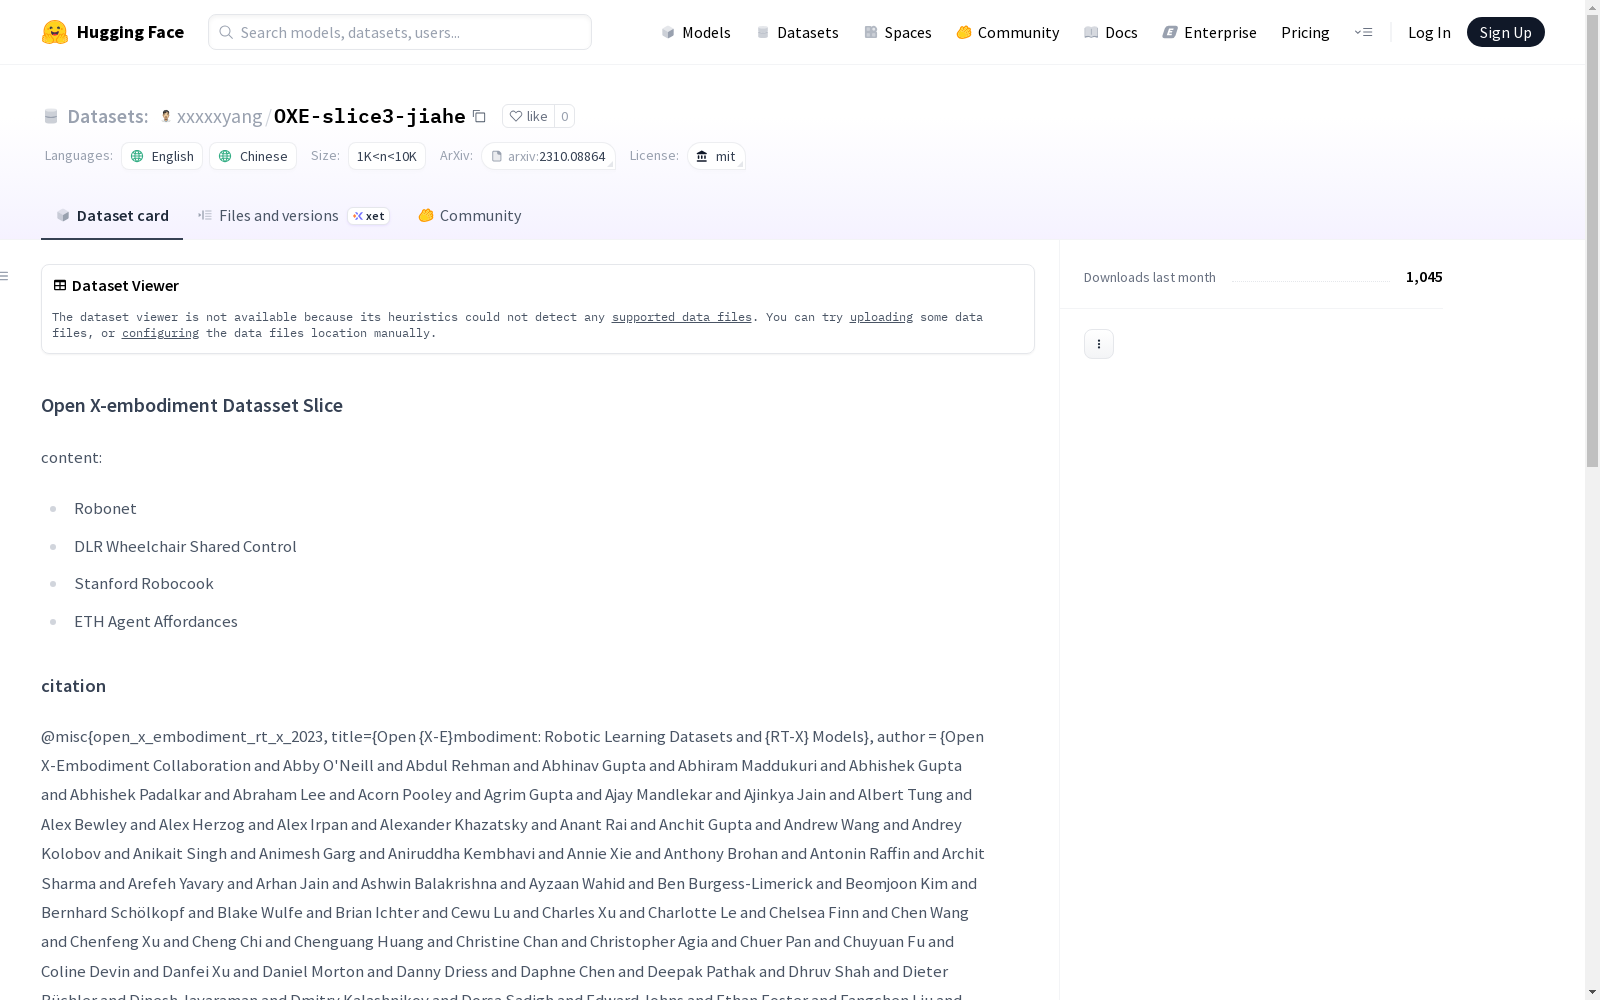The width and height of the screenshot is (1600, 1000).
Task: Open the arxiv:2310.08864 paper tag
Action: coord(548,156)
